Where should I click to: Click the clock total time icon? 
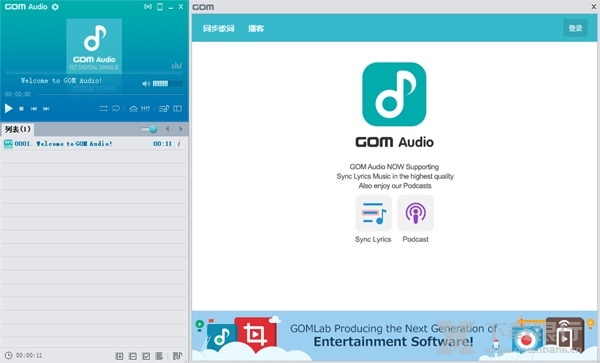pos(8,356)
